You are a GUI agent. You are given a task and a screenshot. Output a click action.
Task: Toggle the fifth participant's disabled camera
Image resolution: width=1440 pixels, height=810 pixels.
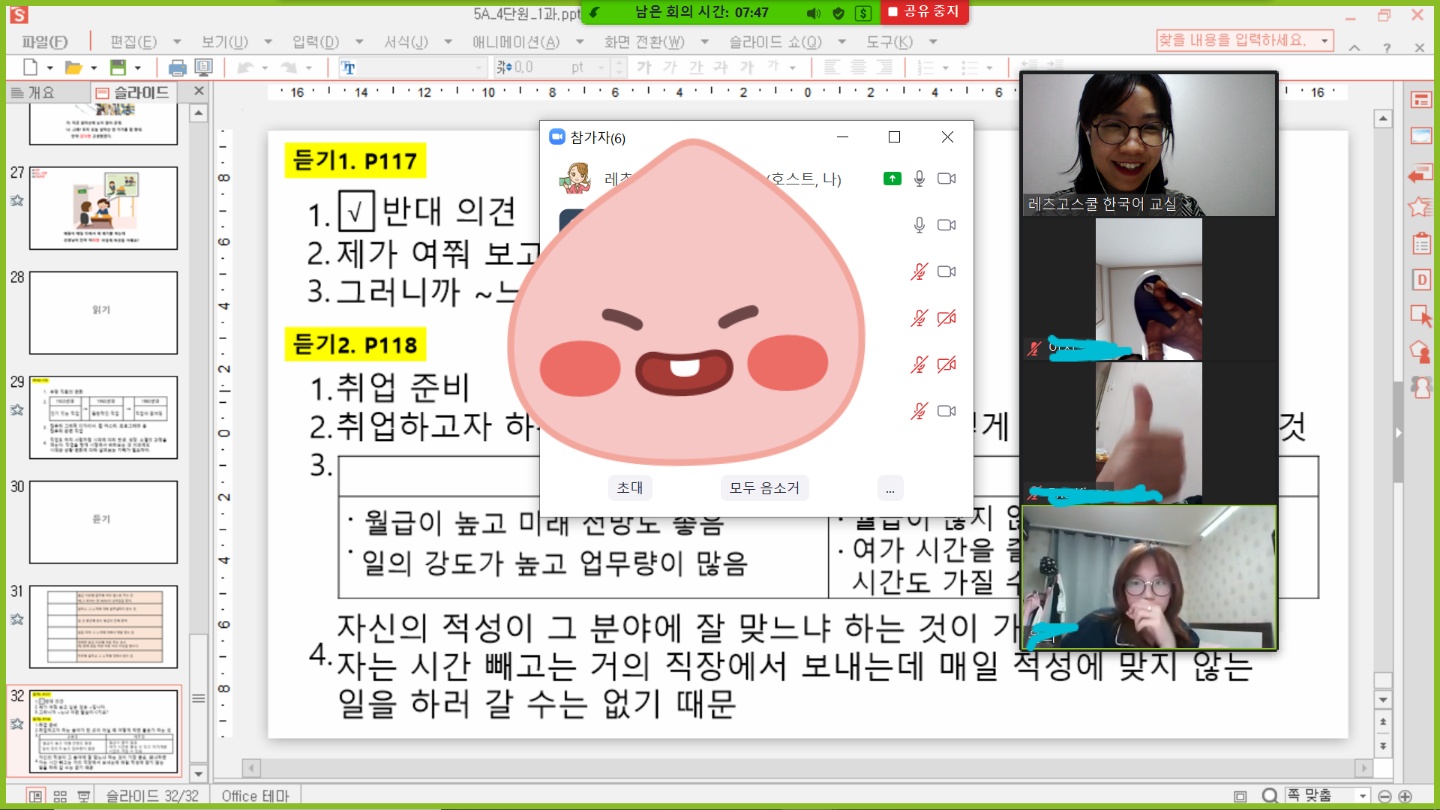(946, 364)
